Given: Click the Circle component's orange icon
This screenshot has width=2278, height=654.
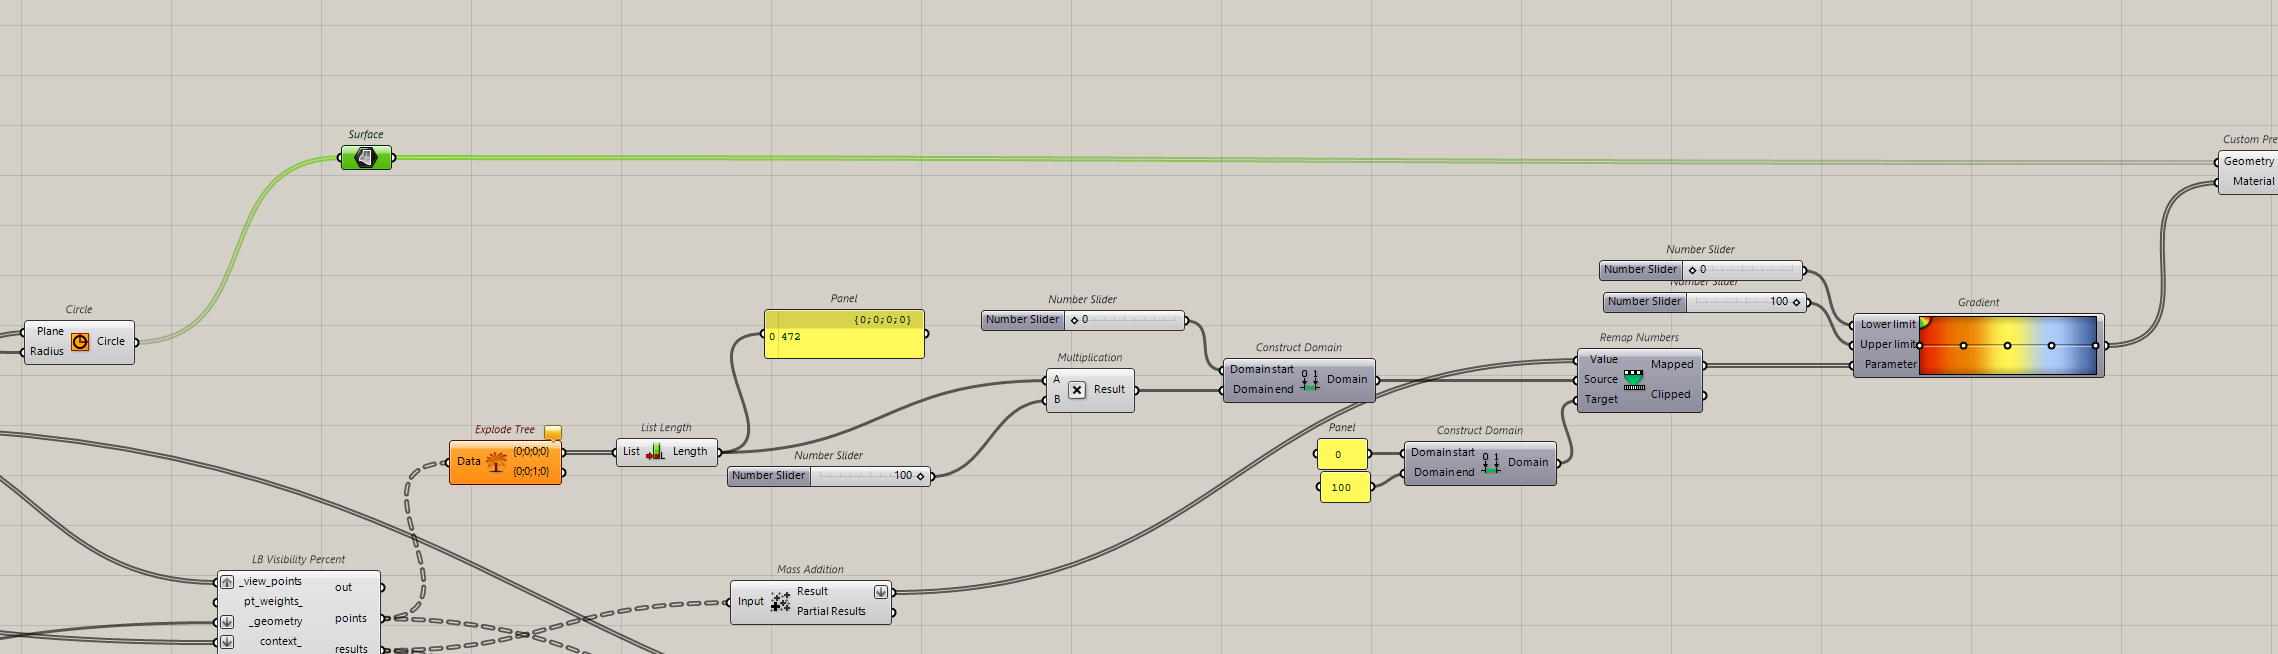Looking at the screenshot, I should [x=80, y=342].
